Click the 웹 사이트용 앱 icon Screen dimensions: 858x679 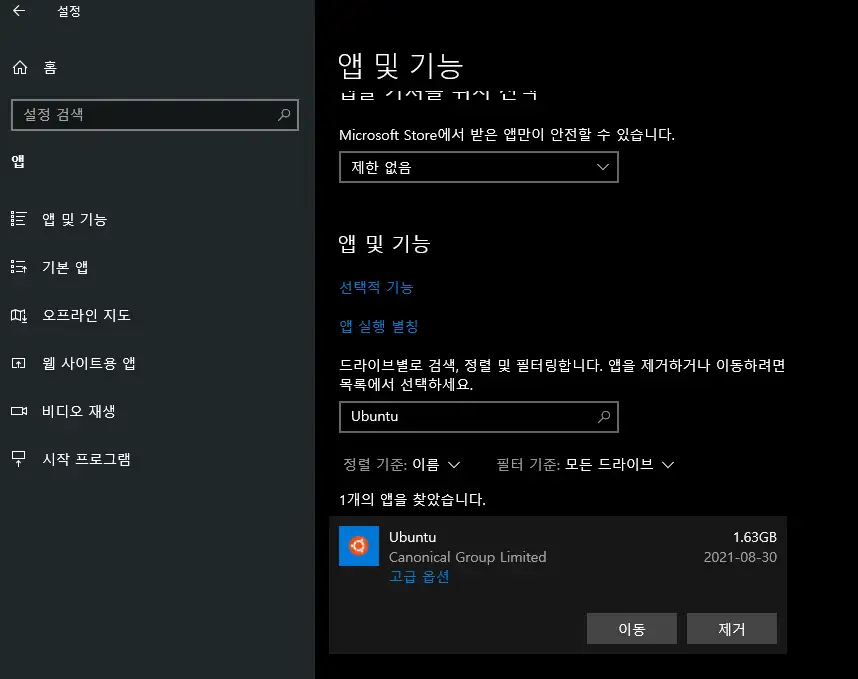19,363
